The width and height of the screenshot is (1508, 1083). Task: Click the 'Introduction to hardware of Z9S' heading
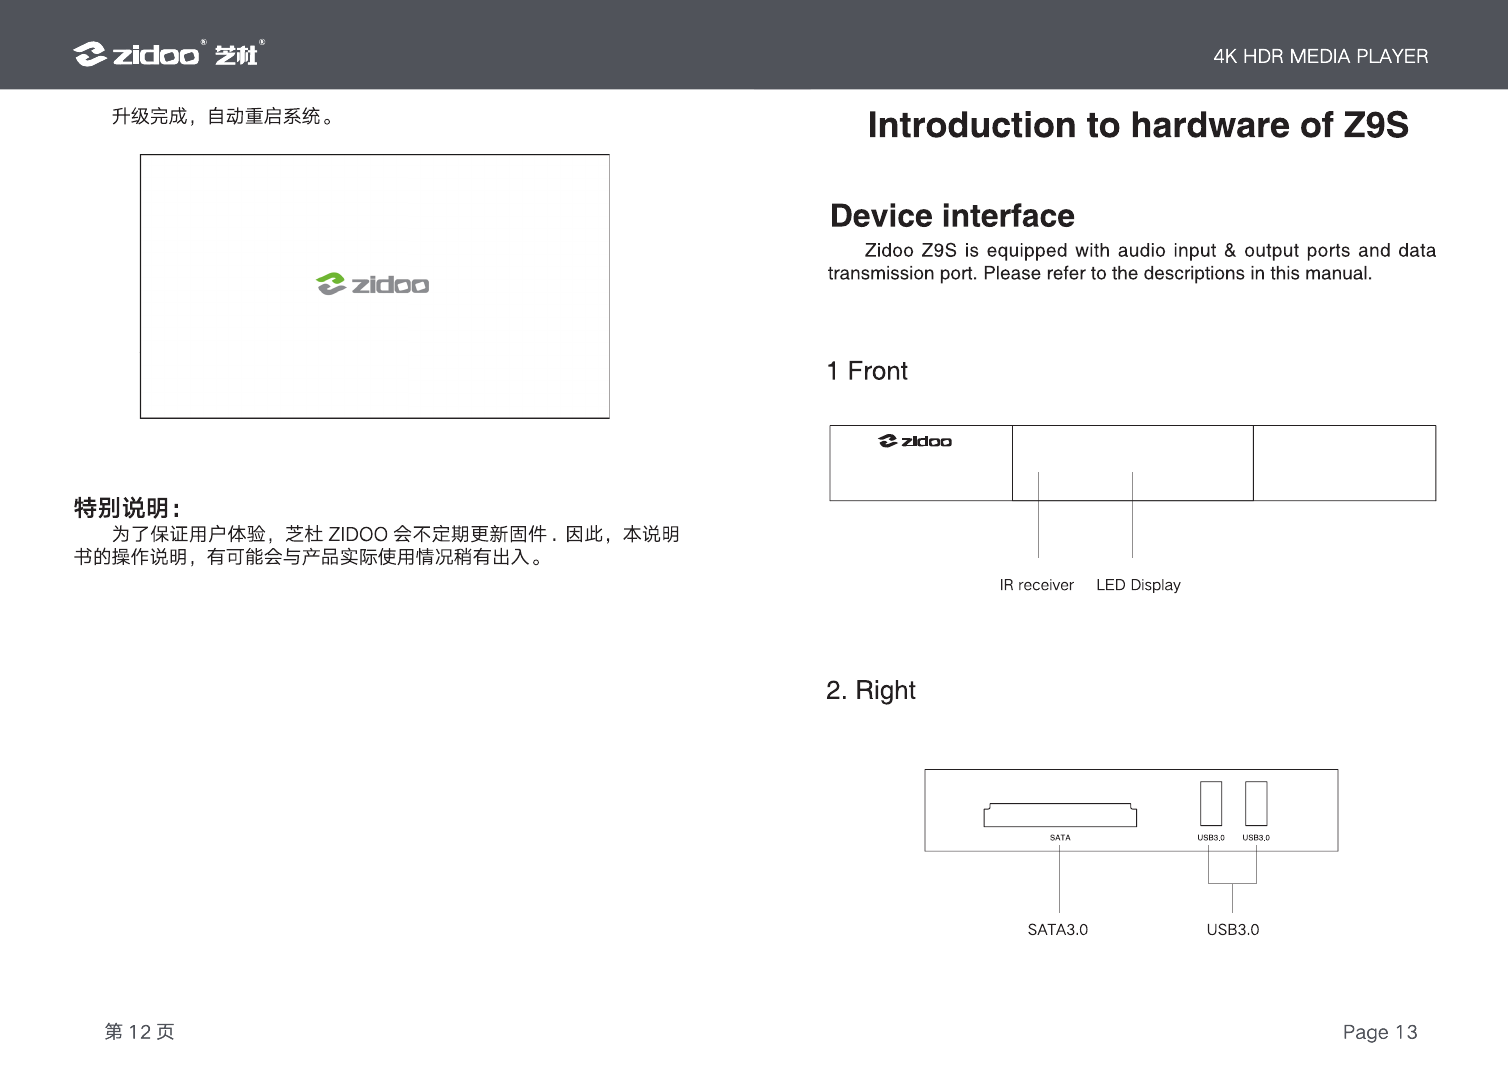point(1138,125)
